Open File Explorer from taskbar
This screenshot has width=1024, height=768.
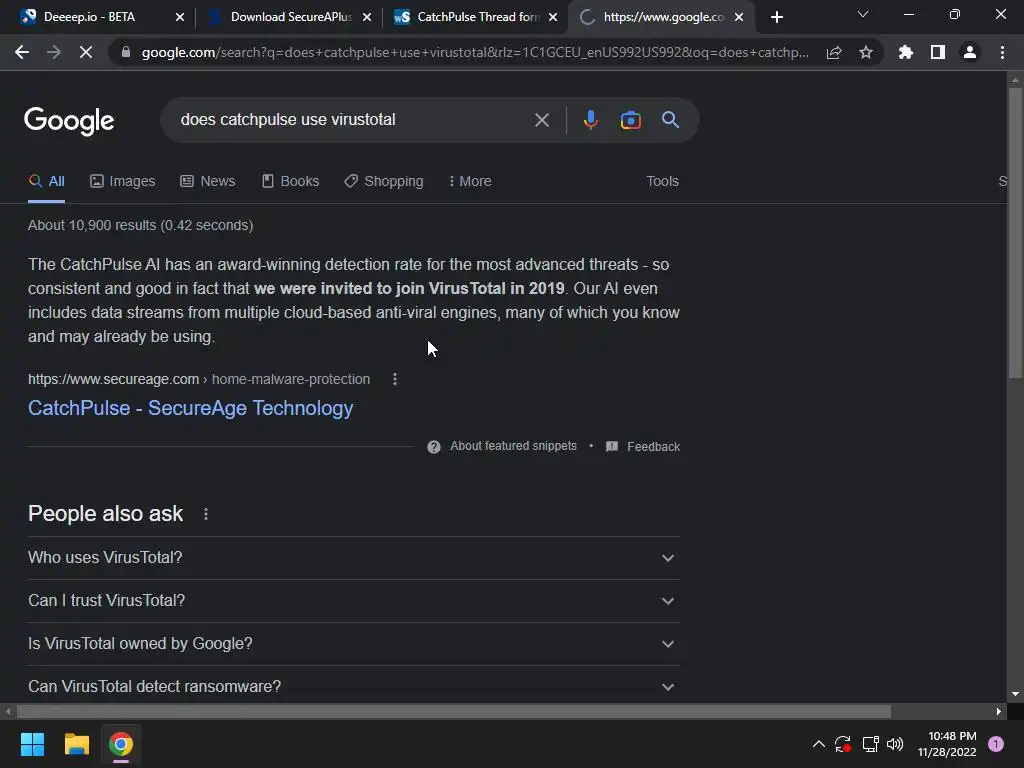pos(76,744)
